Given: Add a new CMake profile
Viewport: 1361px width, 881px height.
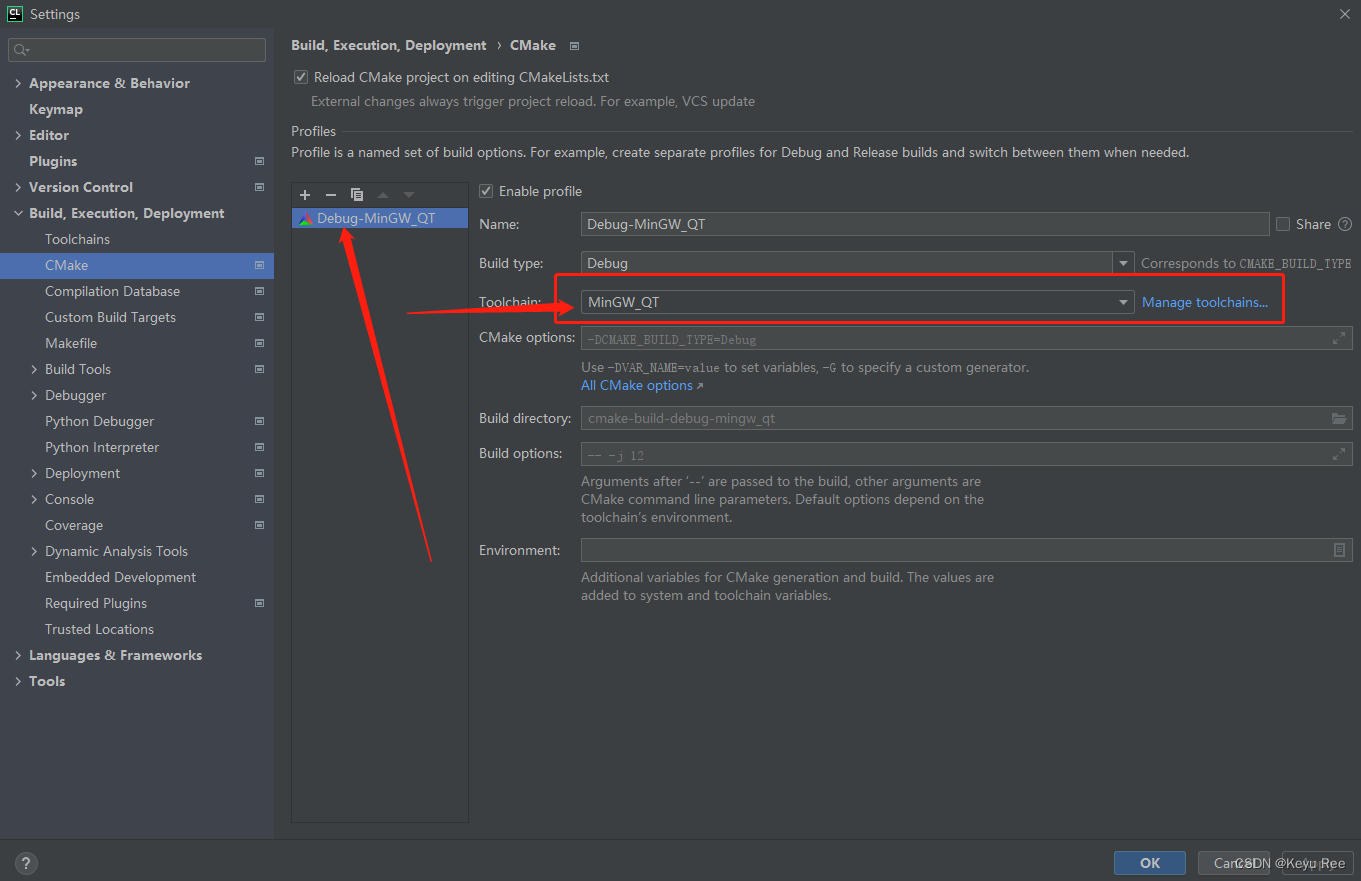Looking at the screenshot, I should 305,195.
